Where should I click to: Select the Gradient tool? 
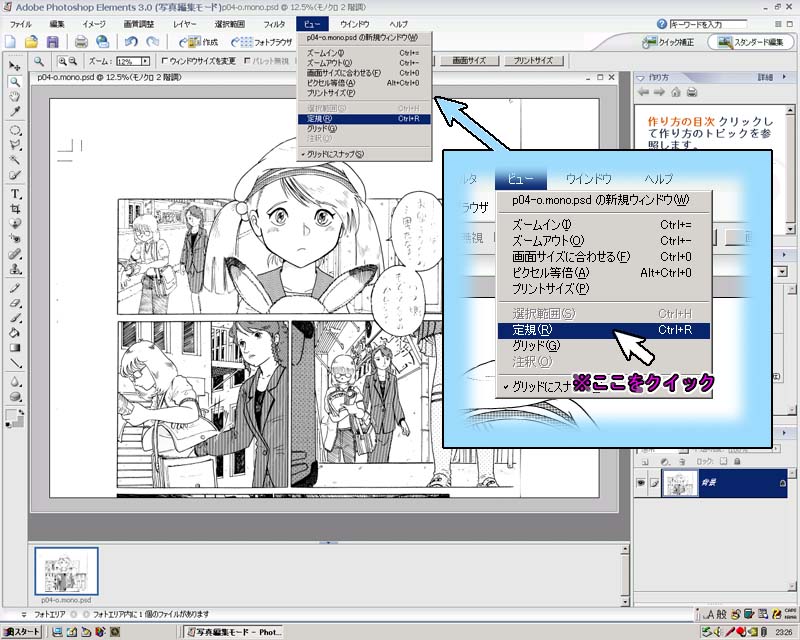coord(15,348)
